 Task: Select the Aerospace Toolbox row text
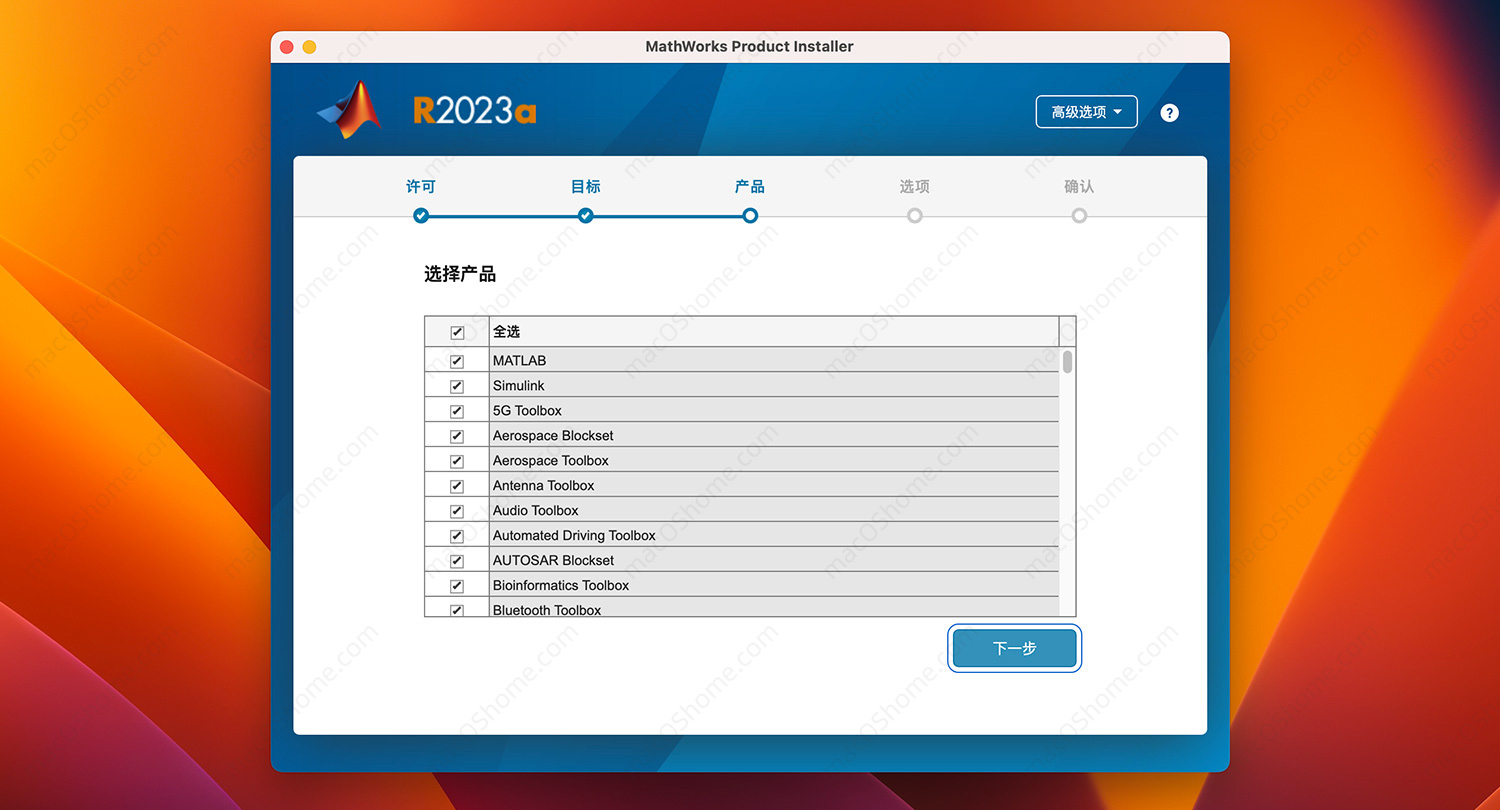[x=550, y=461]
